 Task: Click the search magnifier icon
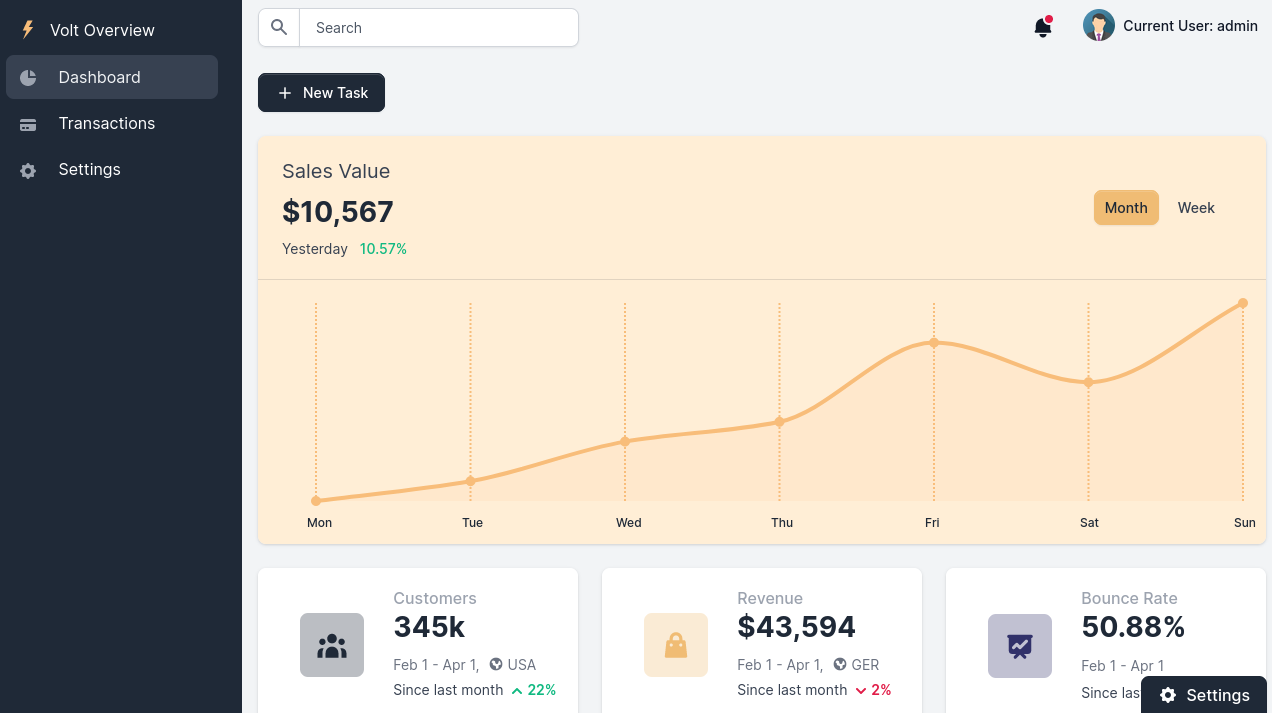click(x=278, y=27)
